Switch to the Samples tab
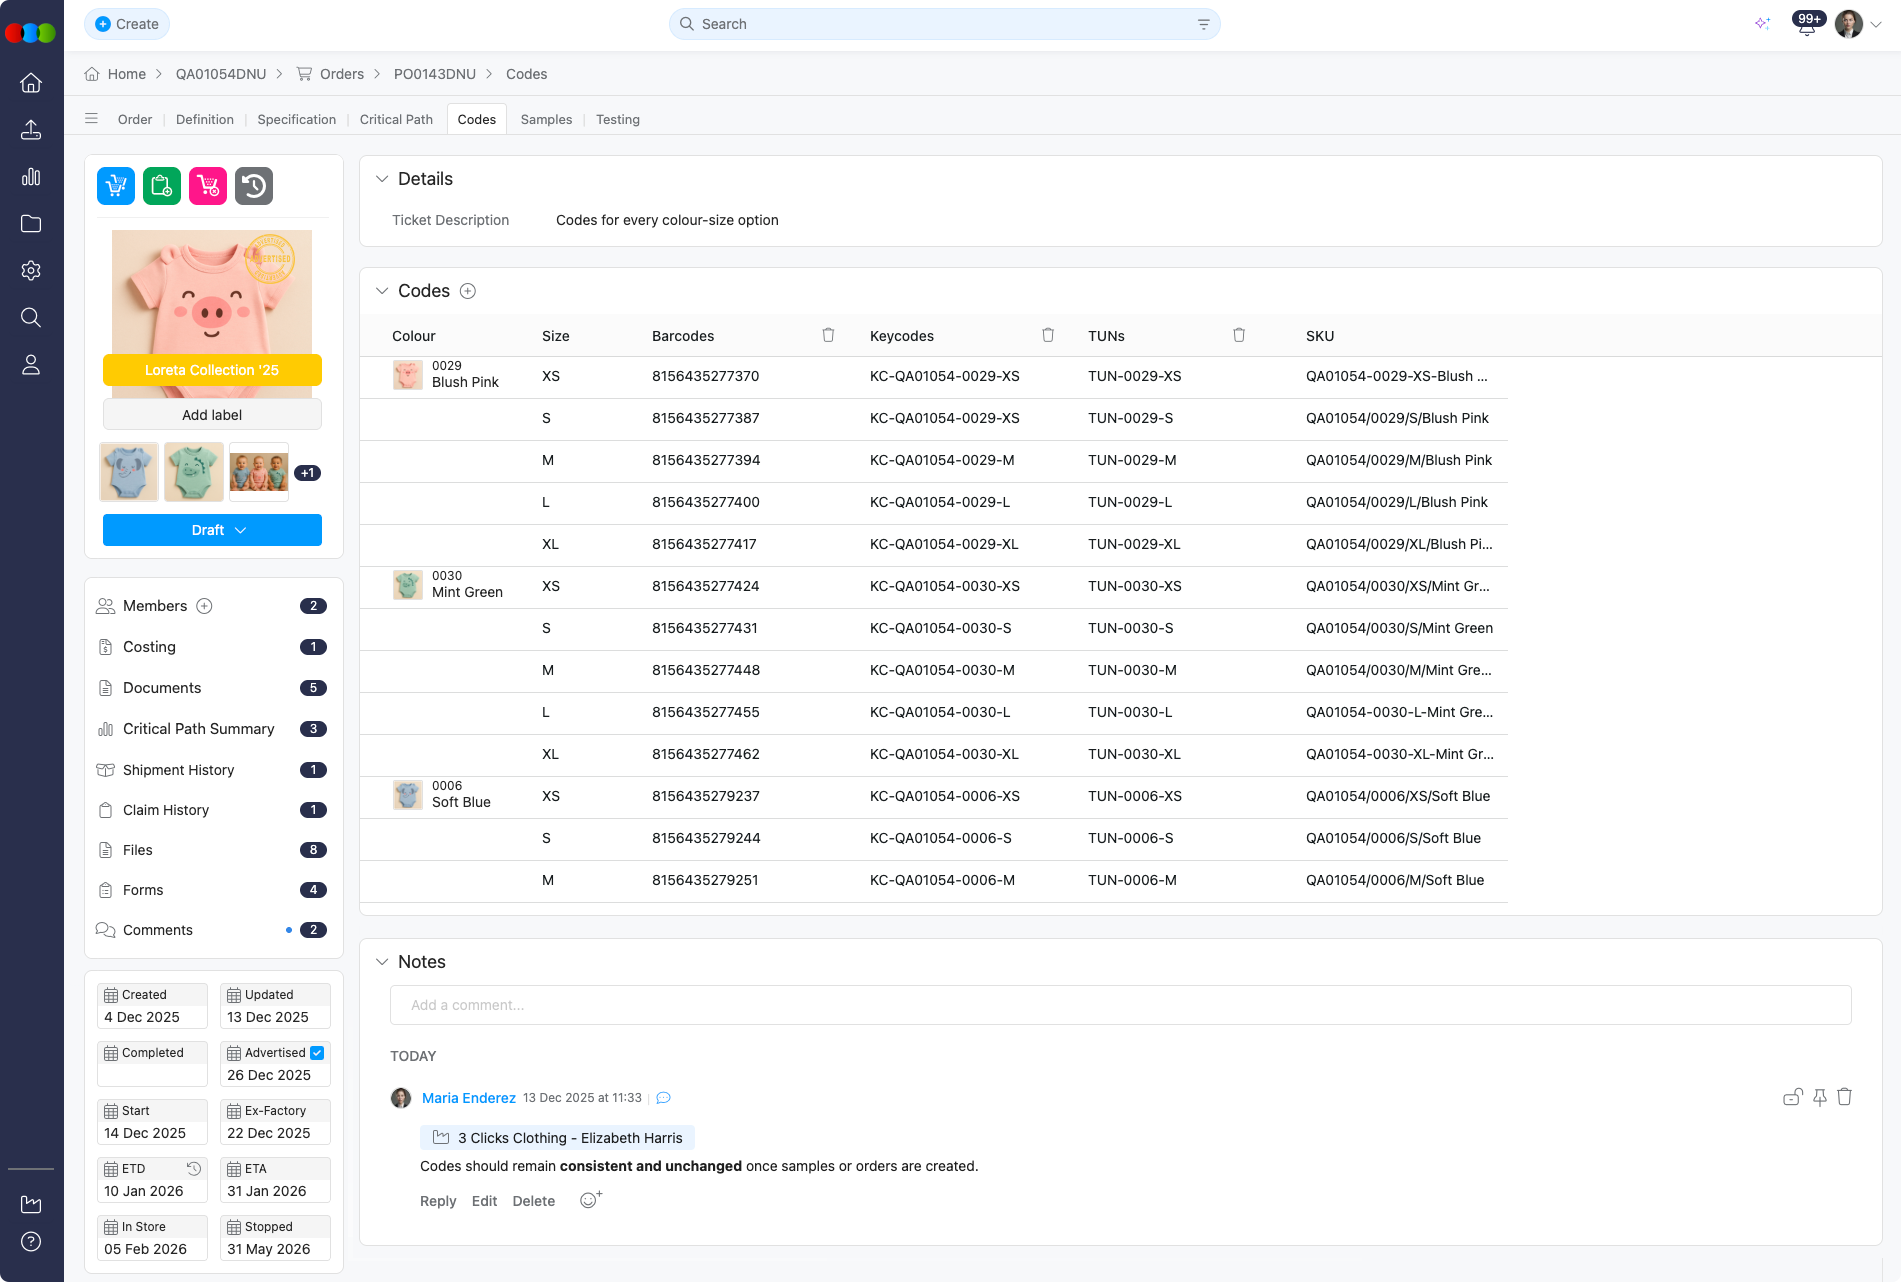1901x1282 pixels. [546, 119]
